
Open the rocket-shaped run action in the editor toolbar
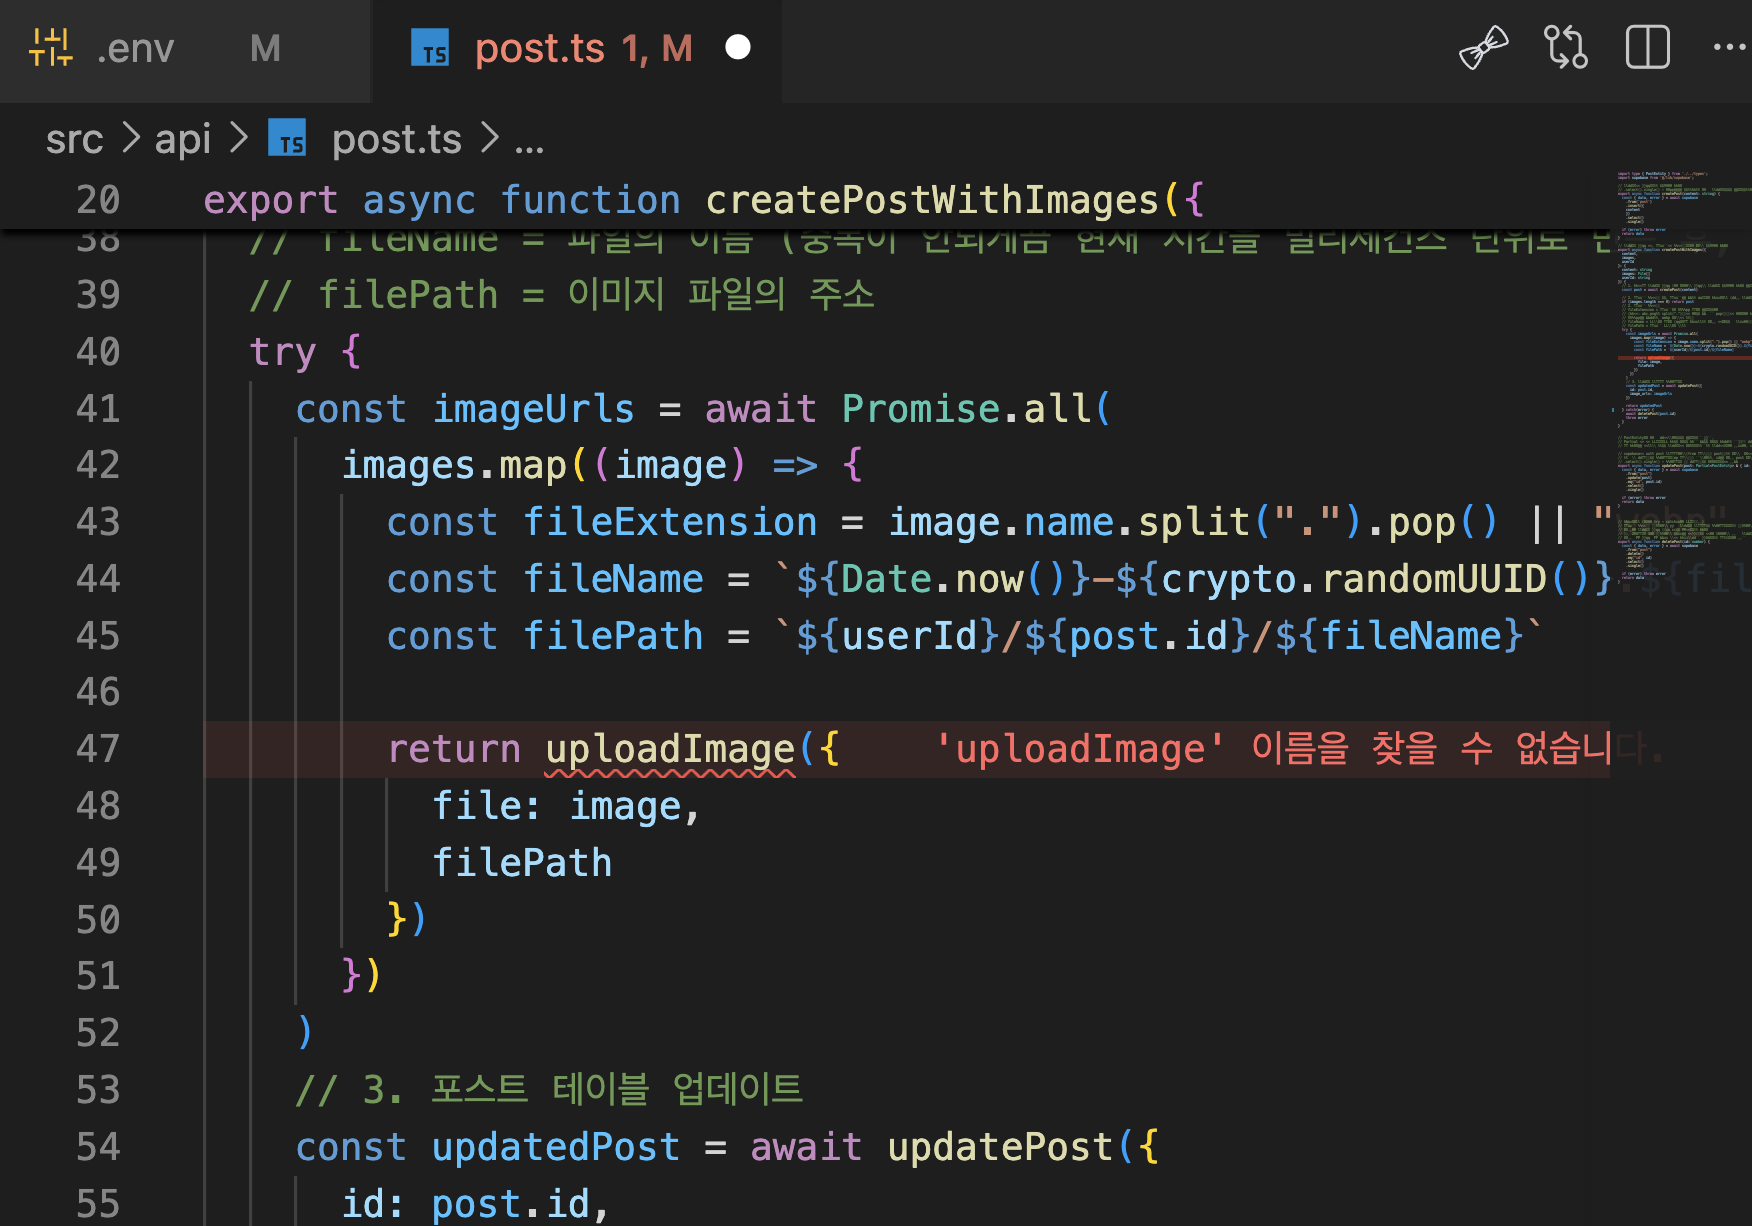[1483, 48]
